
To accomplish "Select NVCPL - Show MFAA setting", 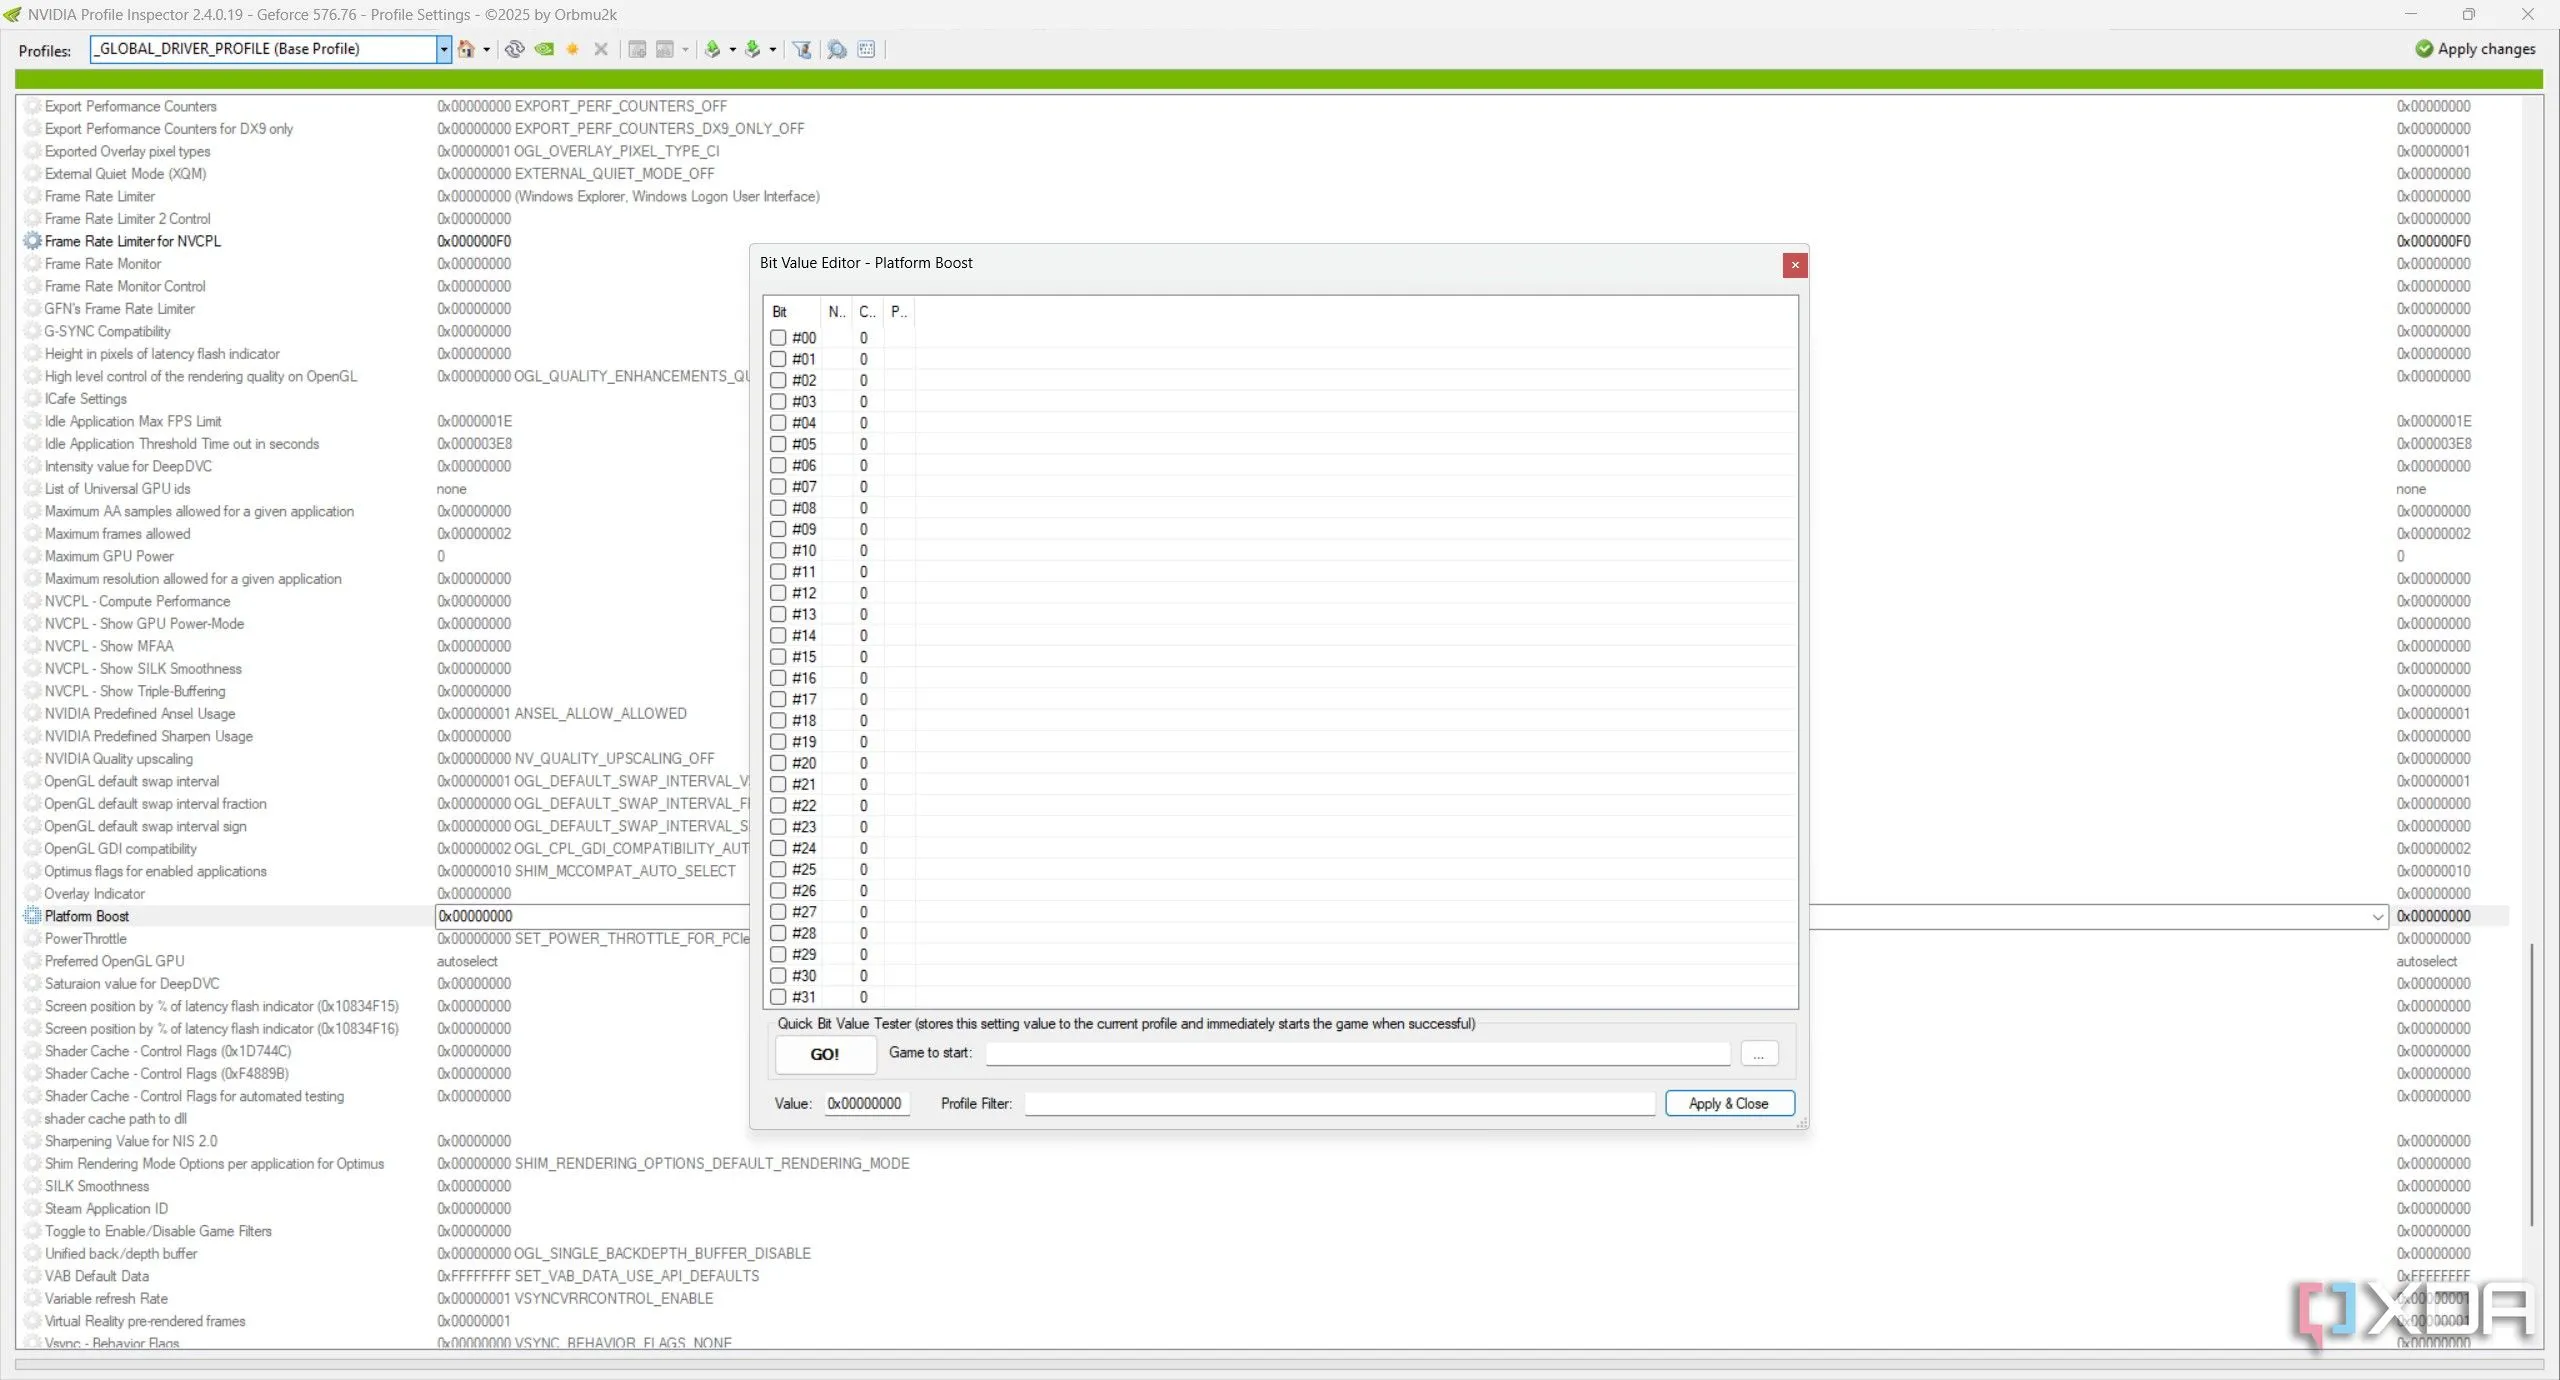I will click(109, 646).
